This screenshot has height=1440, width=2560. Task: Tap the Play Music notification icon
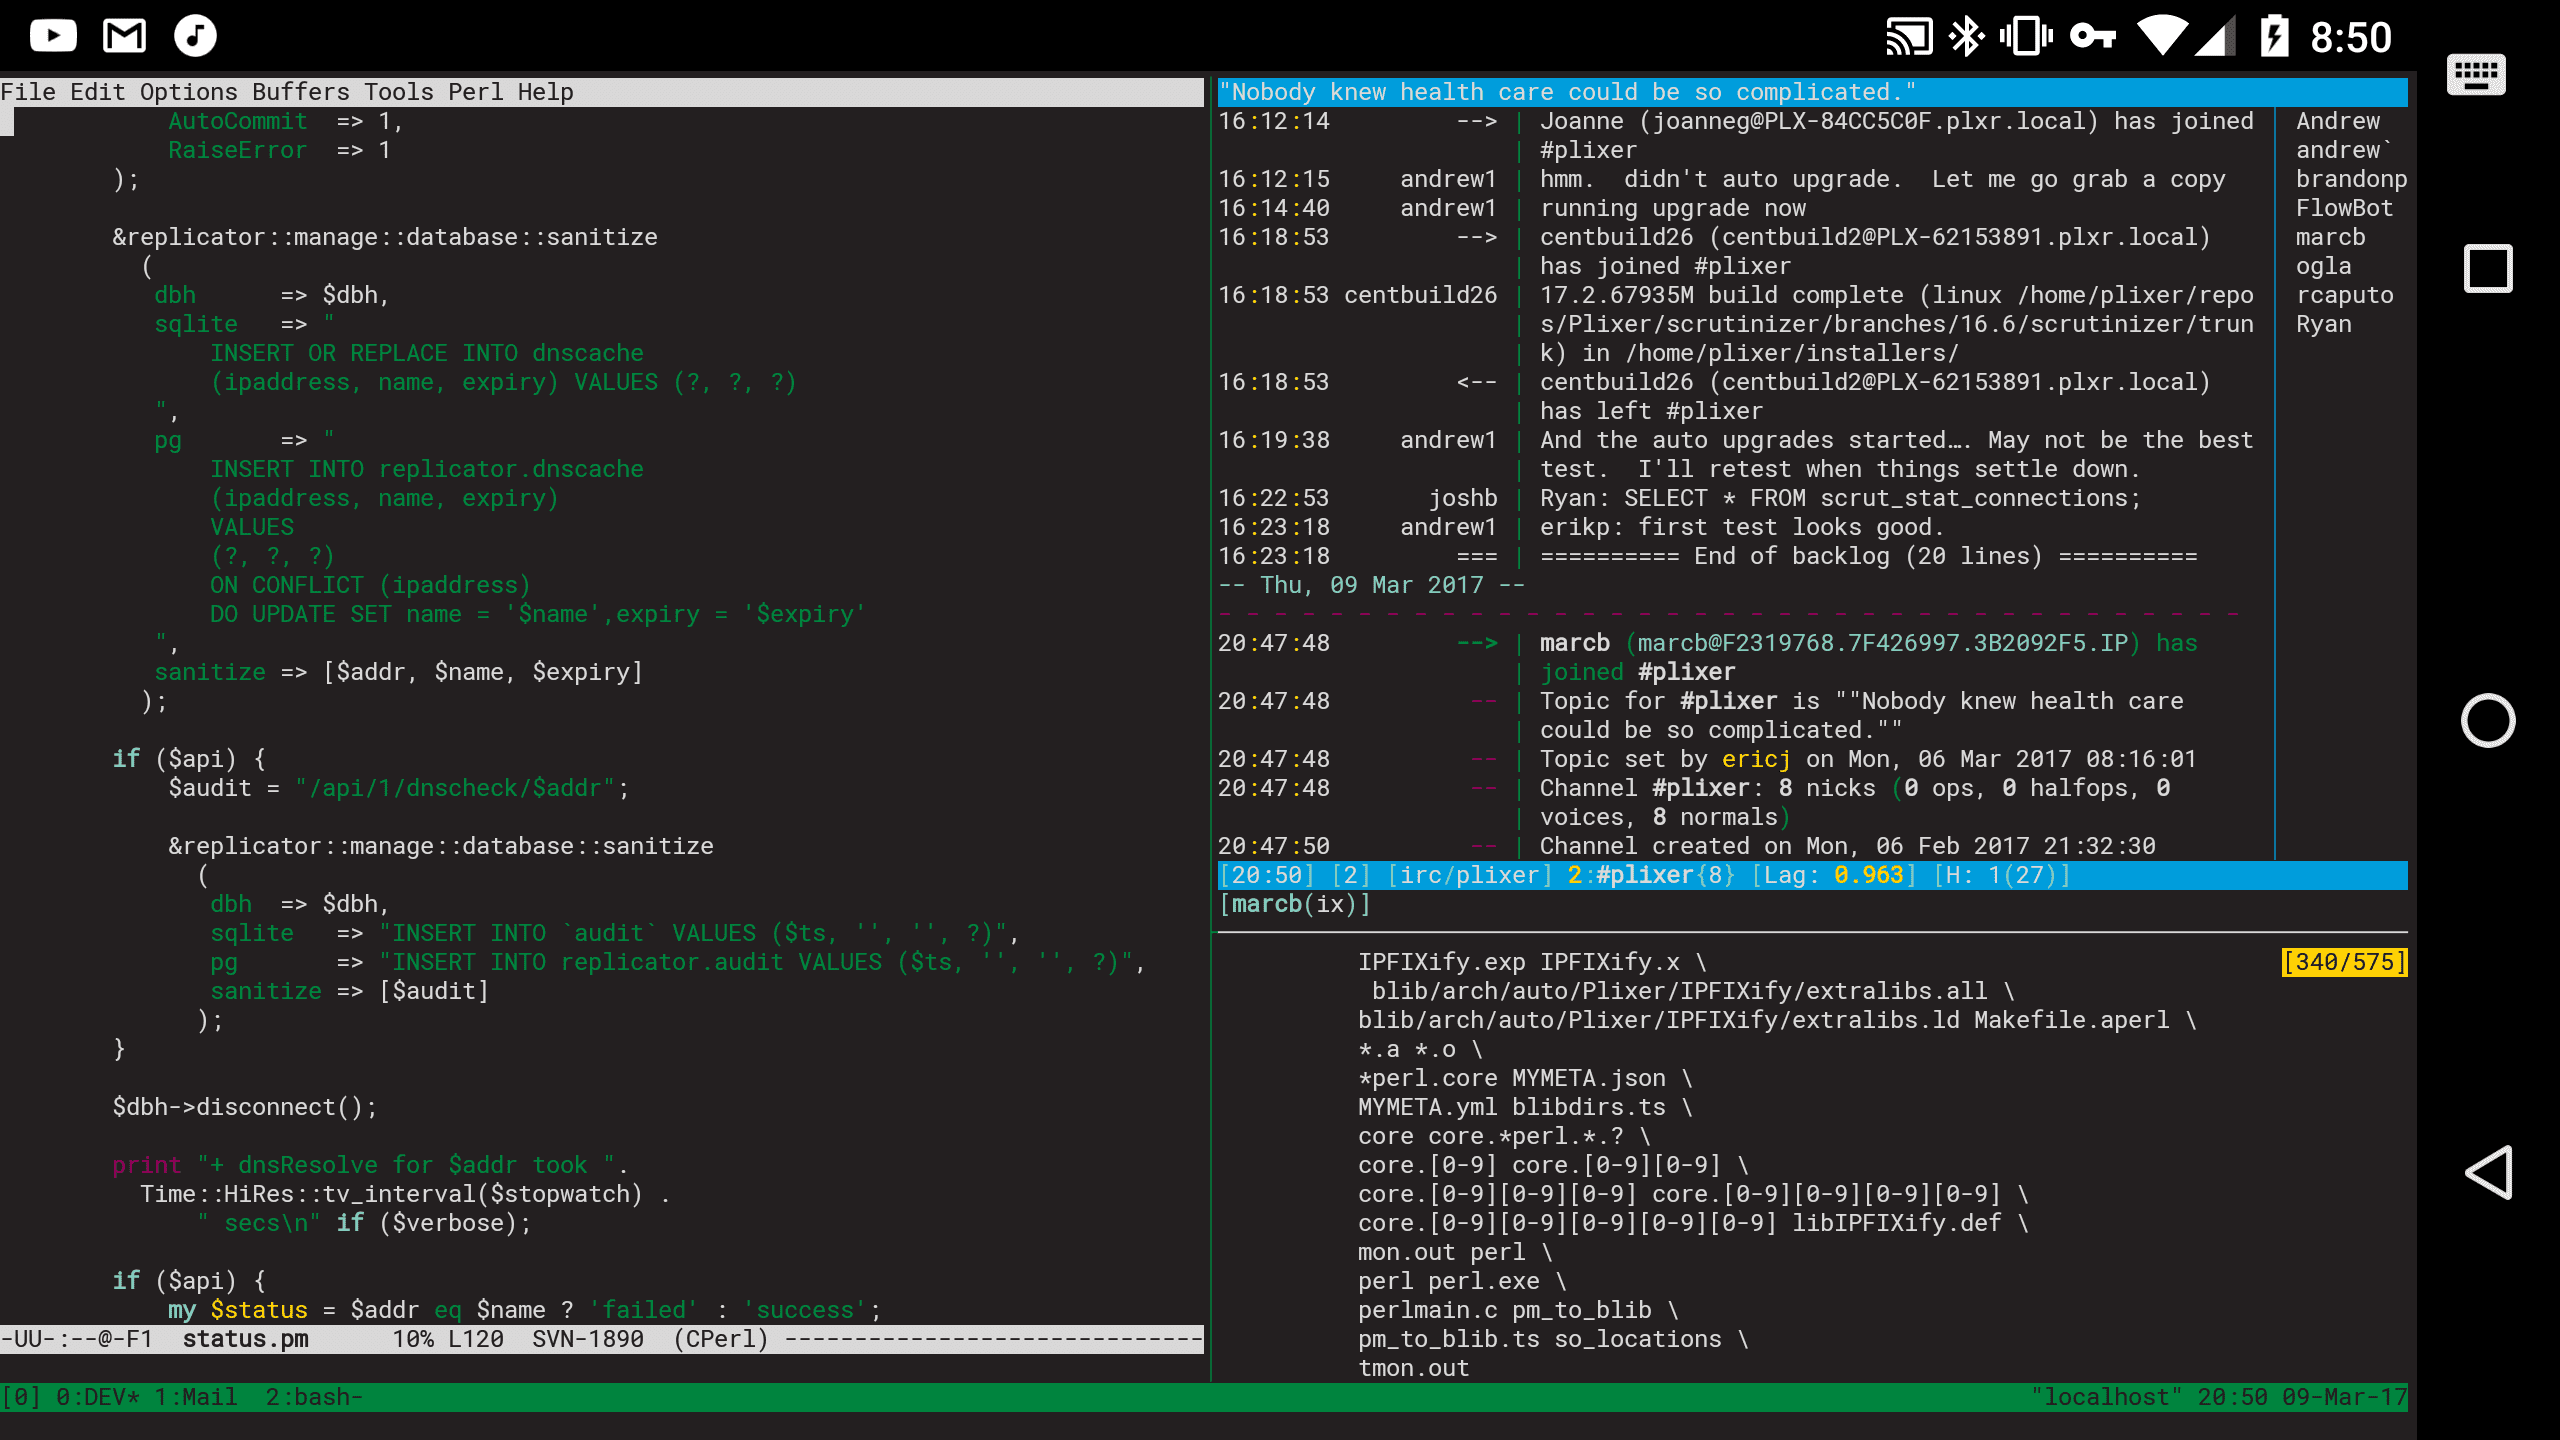[193, 36]
